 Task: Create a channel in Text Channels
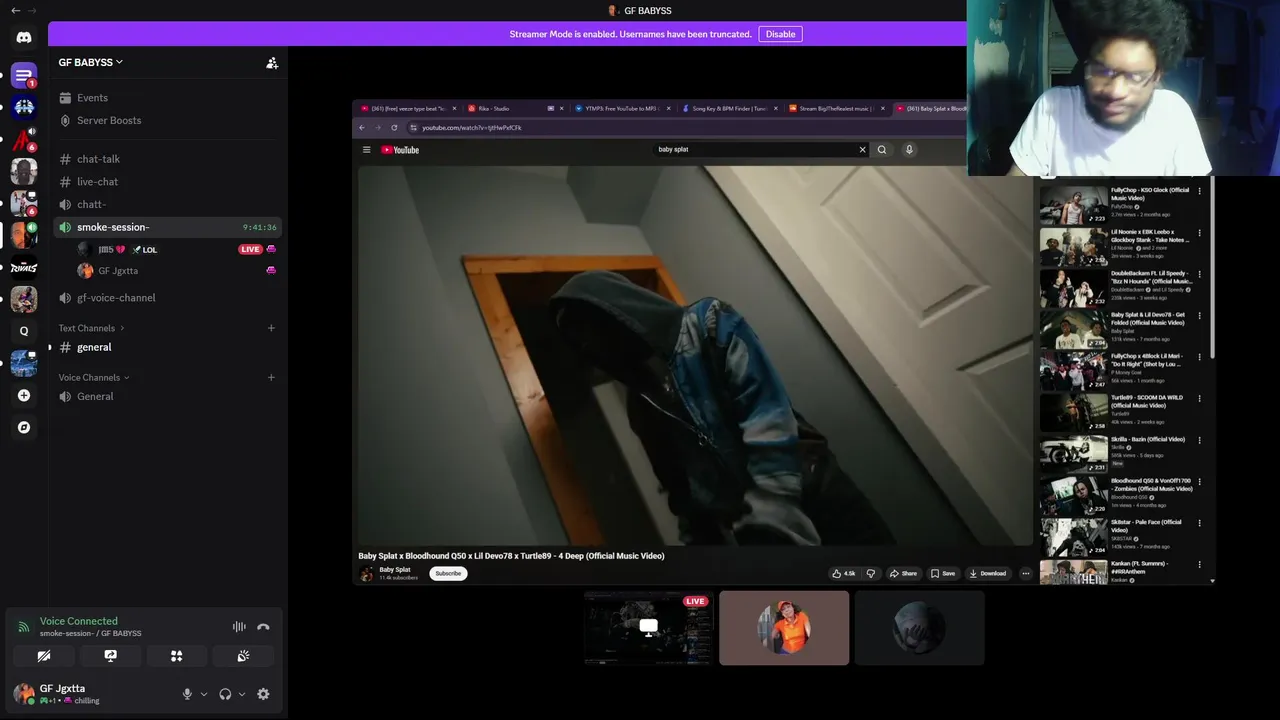[x=271, y=328]
